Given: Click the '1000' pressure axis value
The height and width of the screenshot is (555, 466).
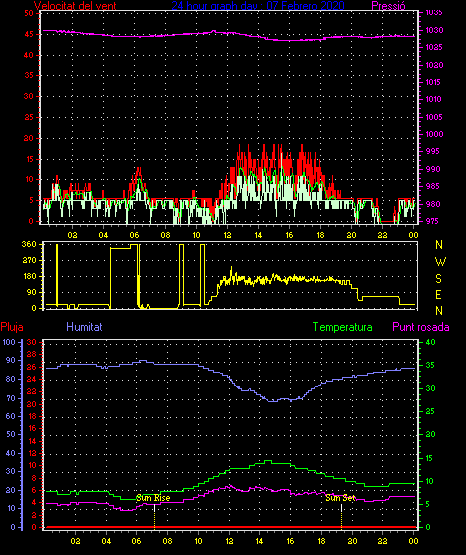Looking at the screenshot, I should point(434,134).
